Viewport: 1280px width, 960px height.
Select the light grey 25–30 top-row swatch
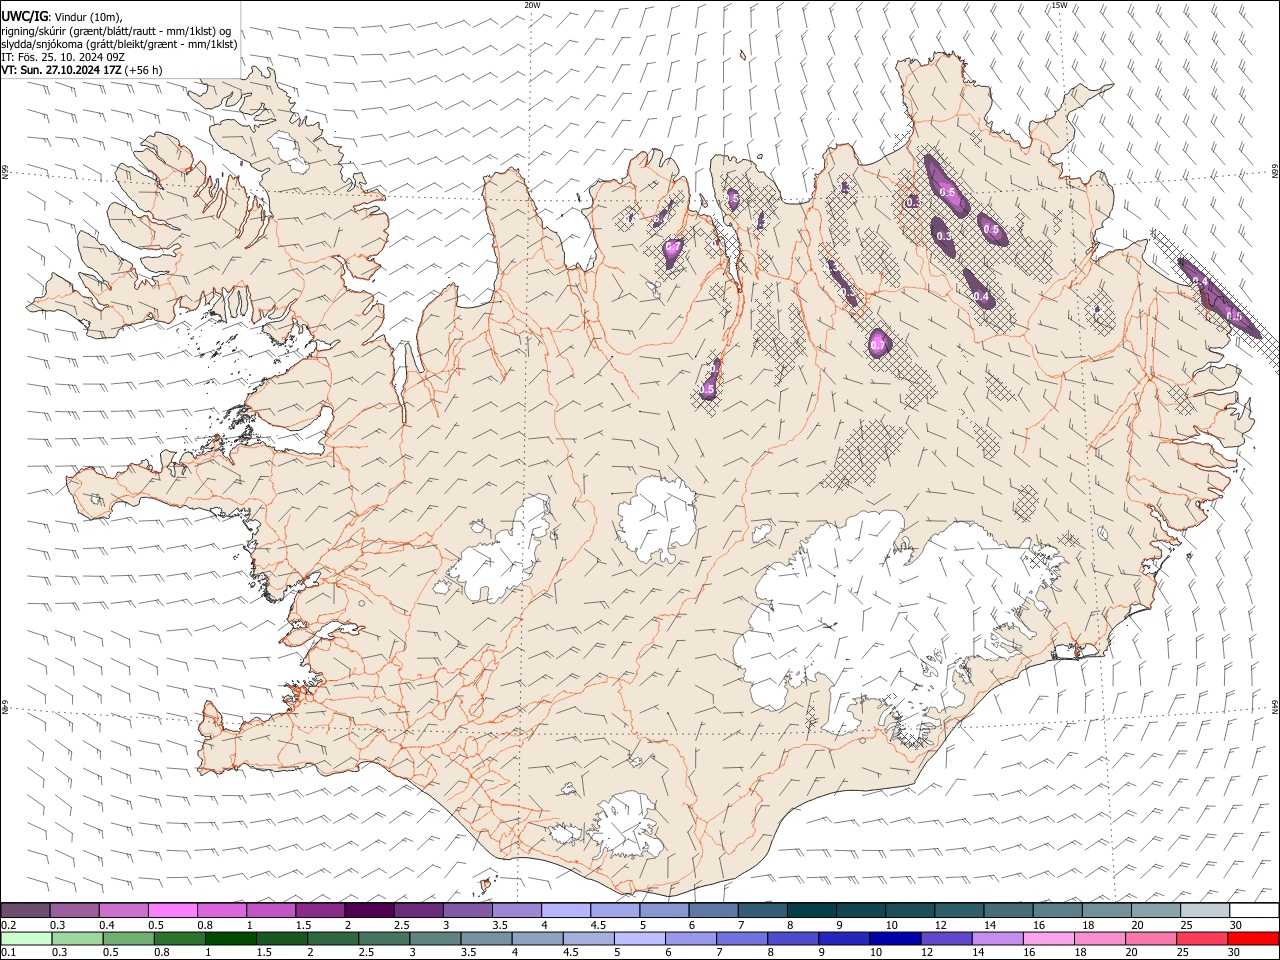[x=1203, y=910]
